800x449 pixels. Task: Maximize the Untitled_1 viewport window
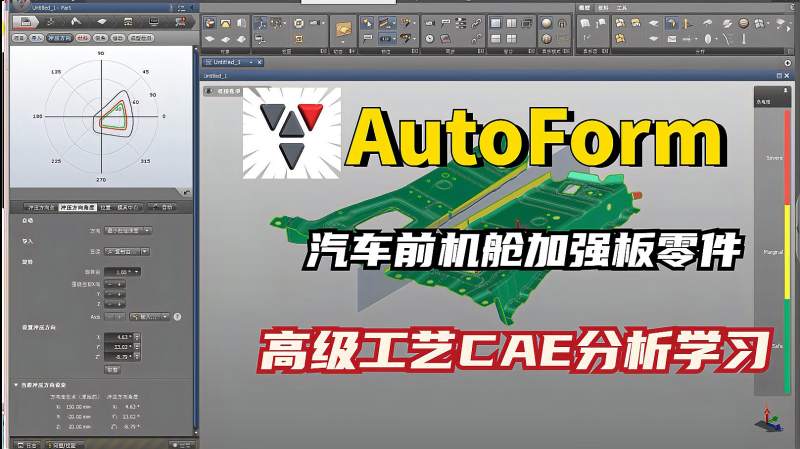point(779,76)
